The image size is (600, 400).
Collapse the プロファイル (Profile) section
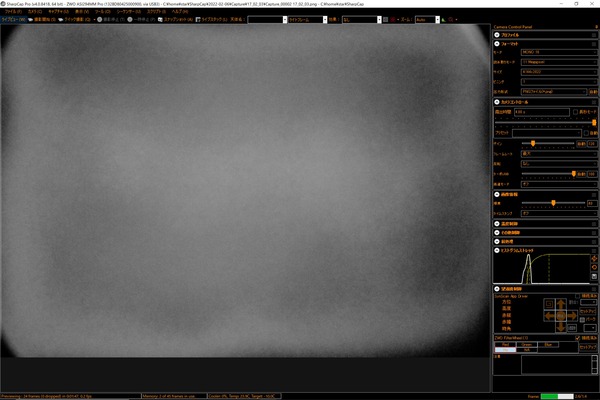(497, 35)
